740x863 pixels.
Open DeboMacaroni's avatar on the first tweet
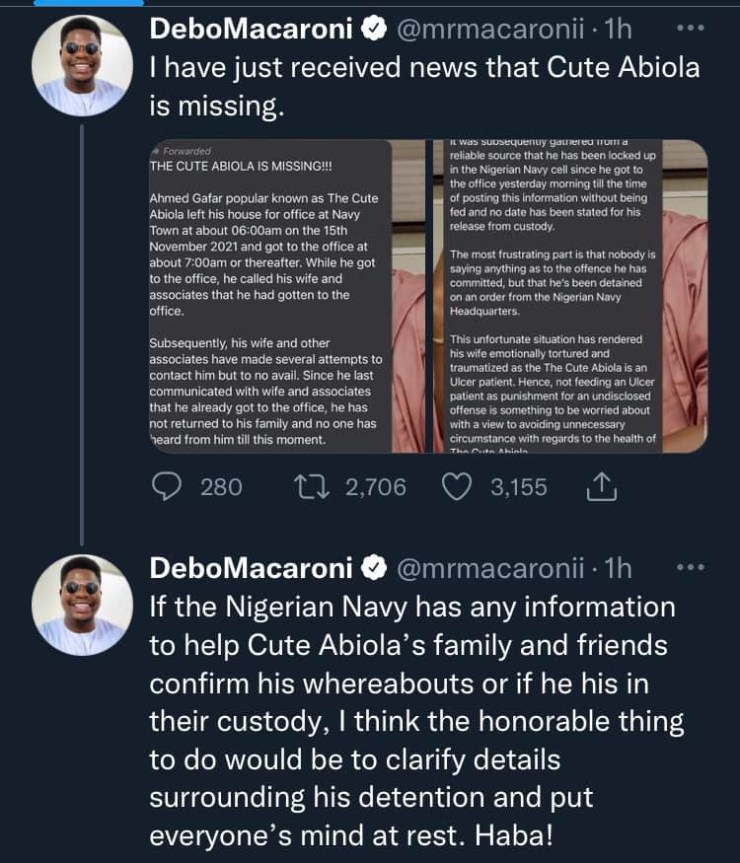click(x=82, y=65)
